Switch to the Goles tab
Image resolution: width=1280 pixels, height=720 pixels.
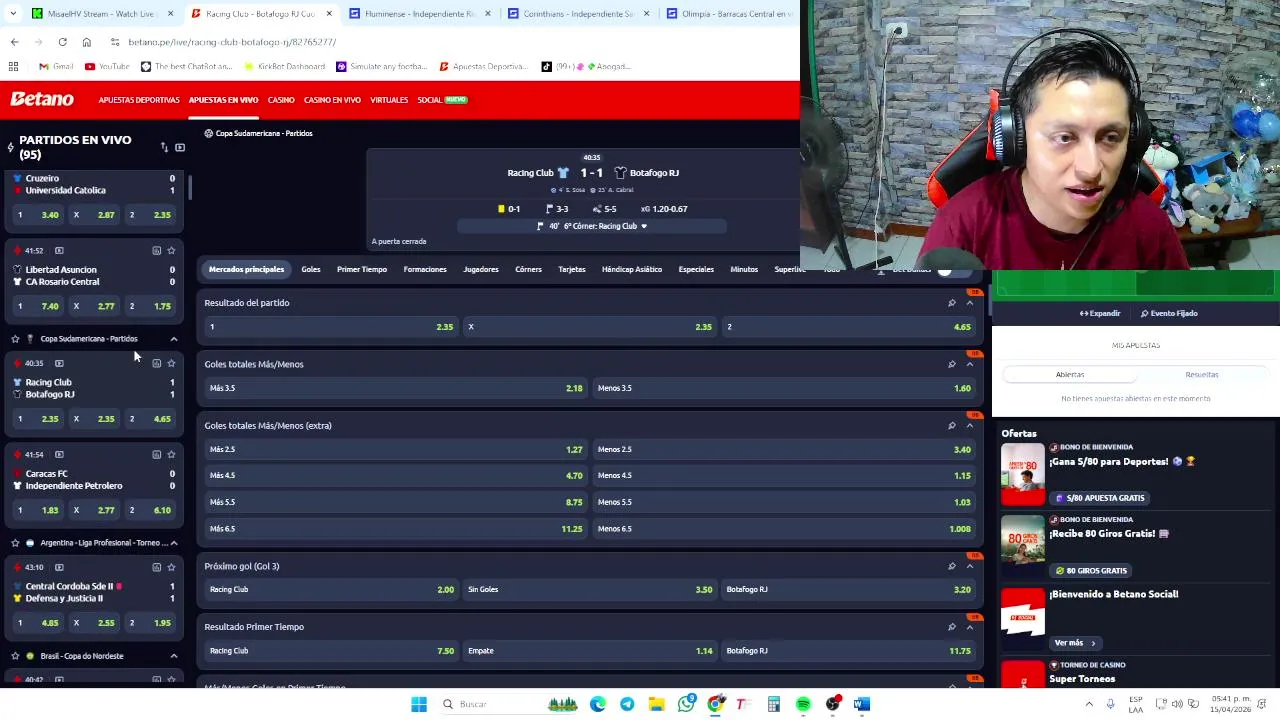[311, 269]
